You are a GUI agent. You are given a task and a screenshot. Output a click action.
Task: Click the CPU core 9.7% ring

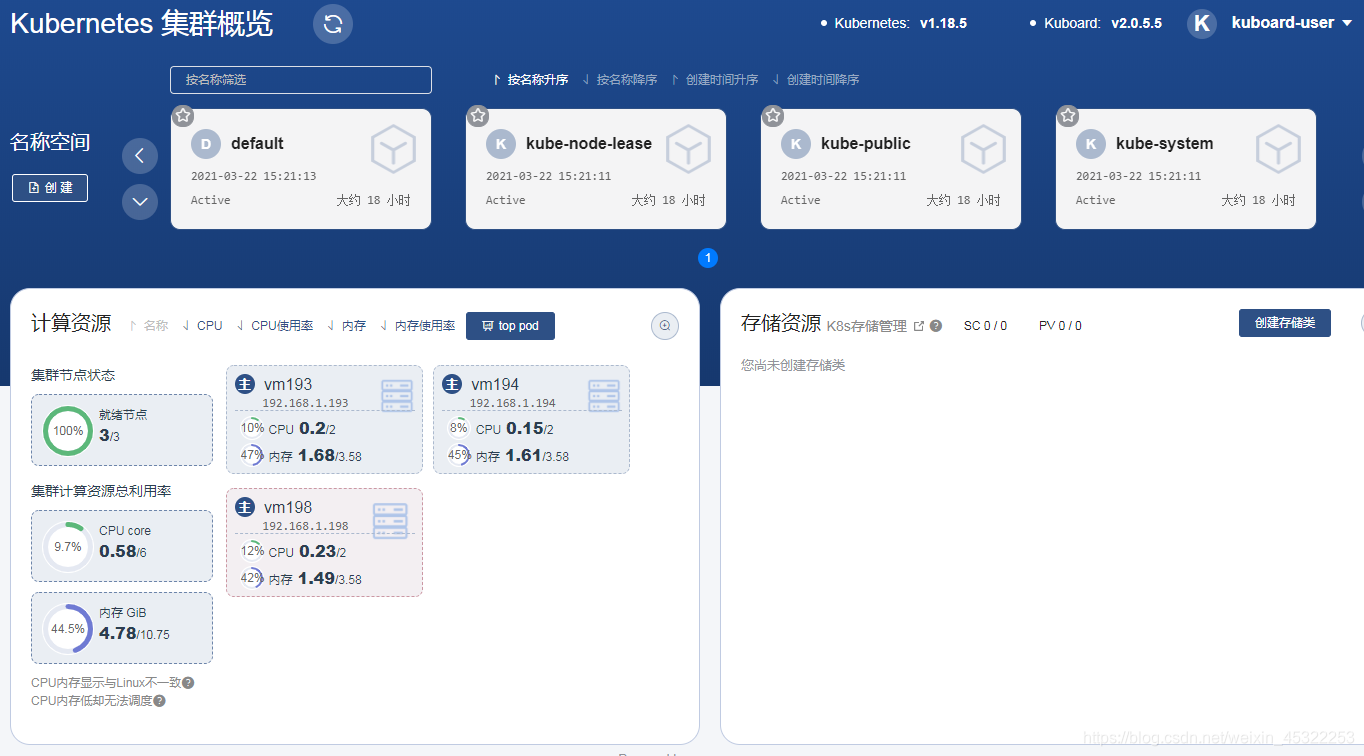point(68,547)
